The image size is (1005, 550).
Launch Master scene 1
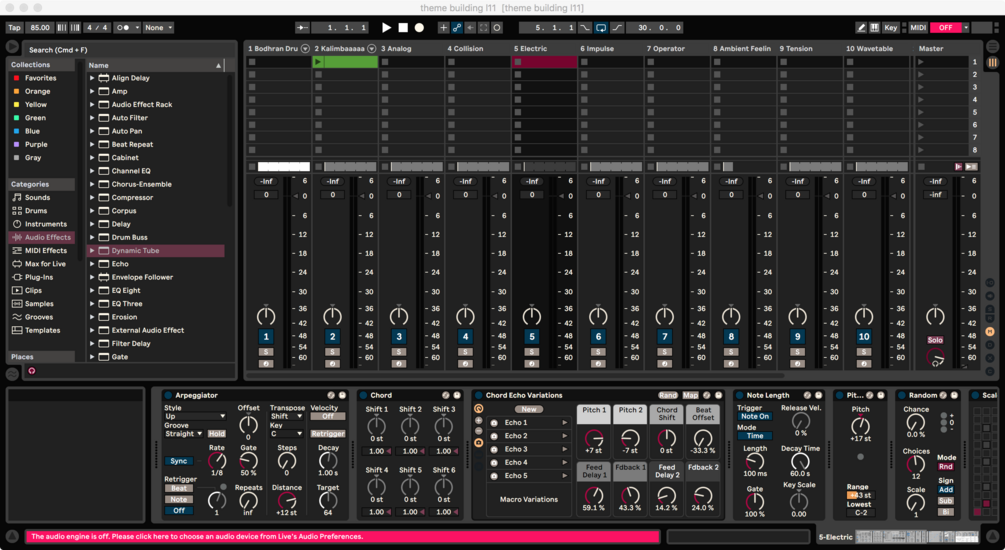pyautogui.click(x=921, y=62)
